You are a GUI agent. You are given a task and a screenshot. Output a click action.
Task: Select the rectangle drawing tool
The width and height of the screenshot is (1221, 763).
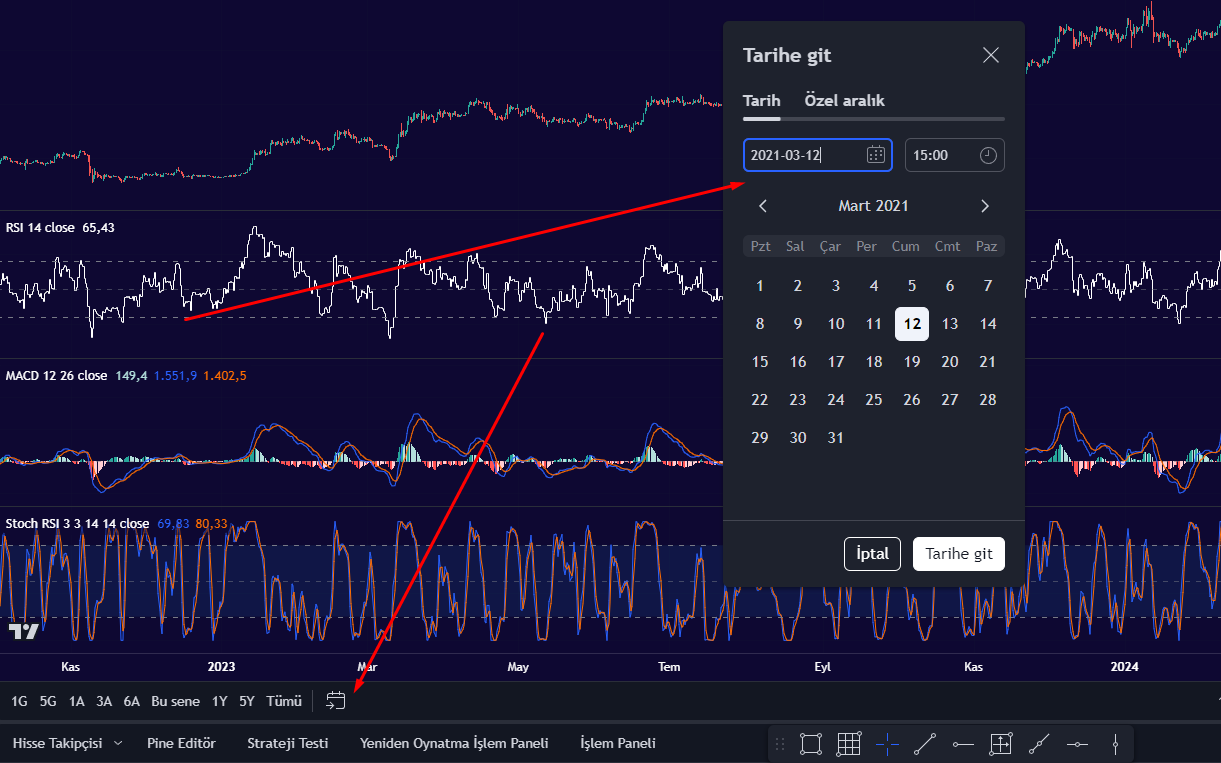click(811, 744)
